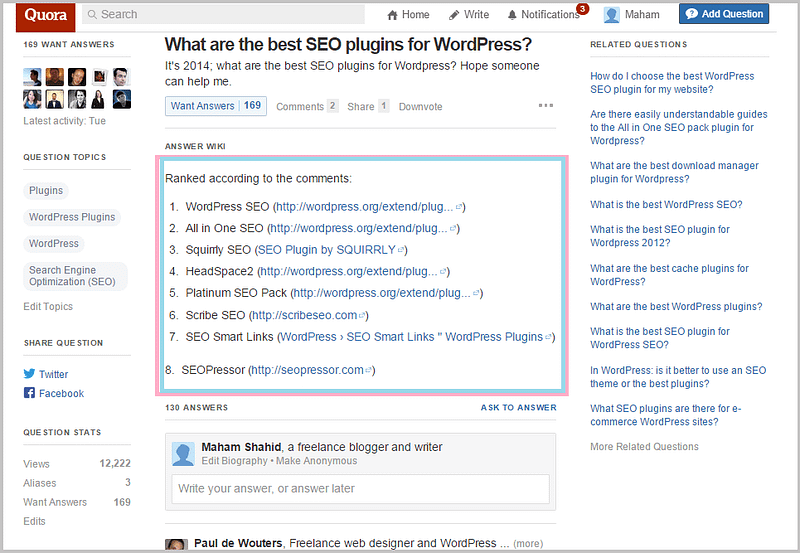Click the Home nav item

pyautogui.click(x=408, y=15)
